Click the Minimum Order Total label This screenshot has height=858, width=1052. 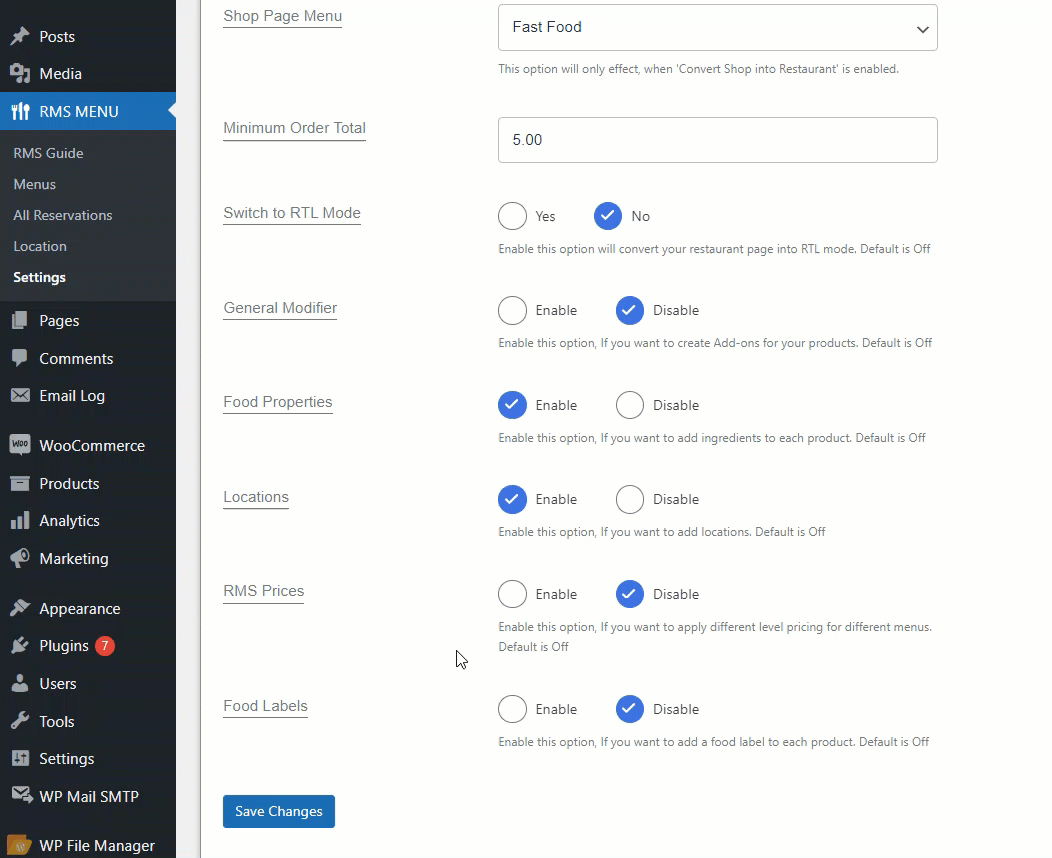(295, 127)
